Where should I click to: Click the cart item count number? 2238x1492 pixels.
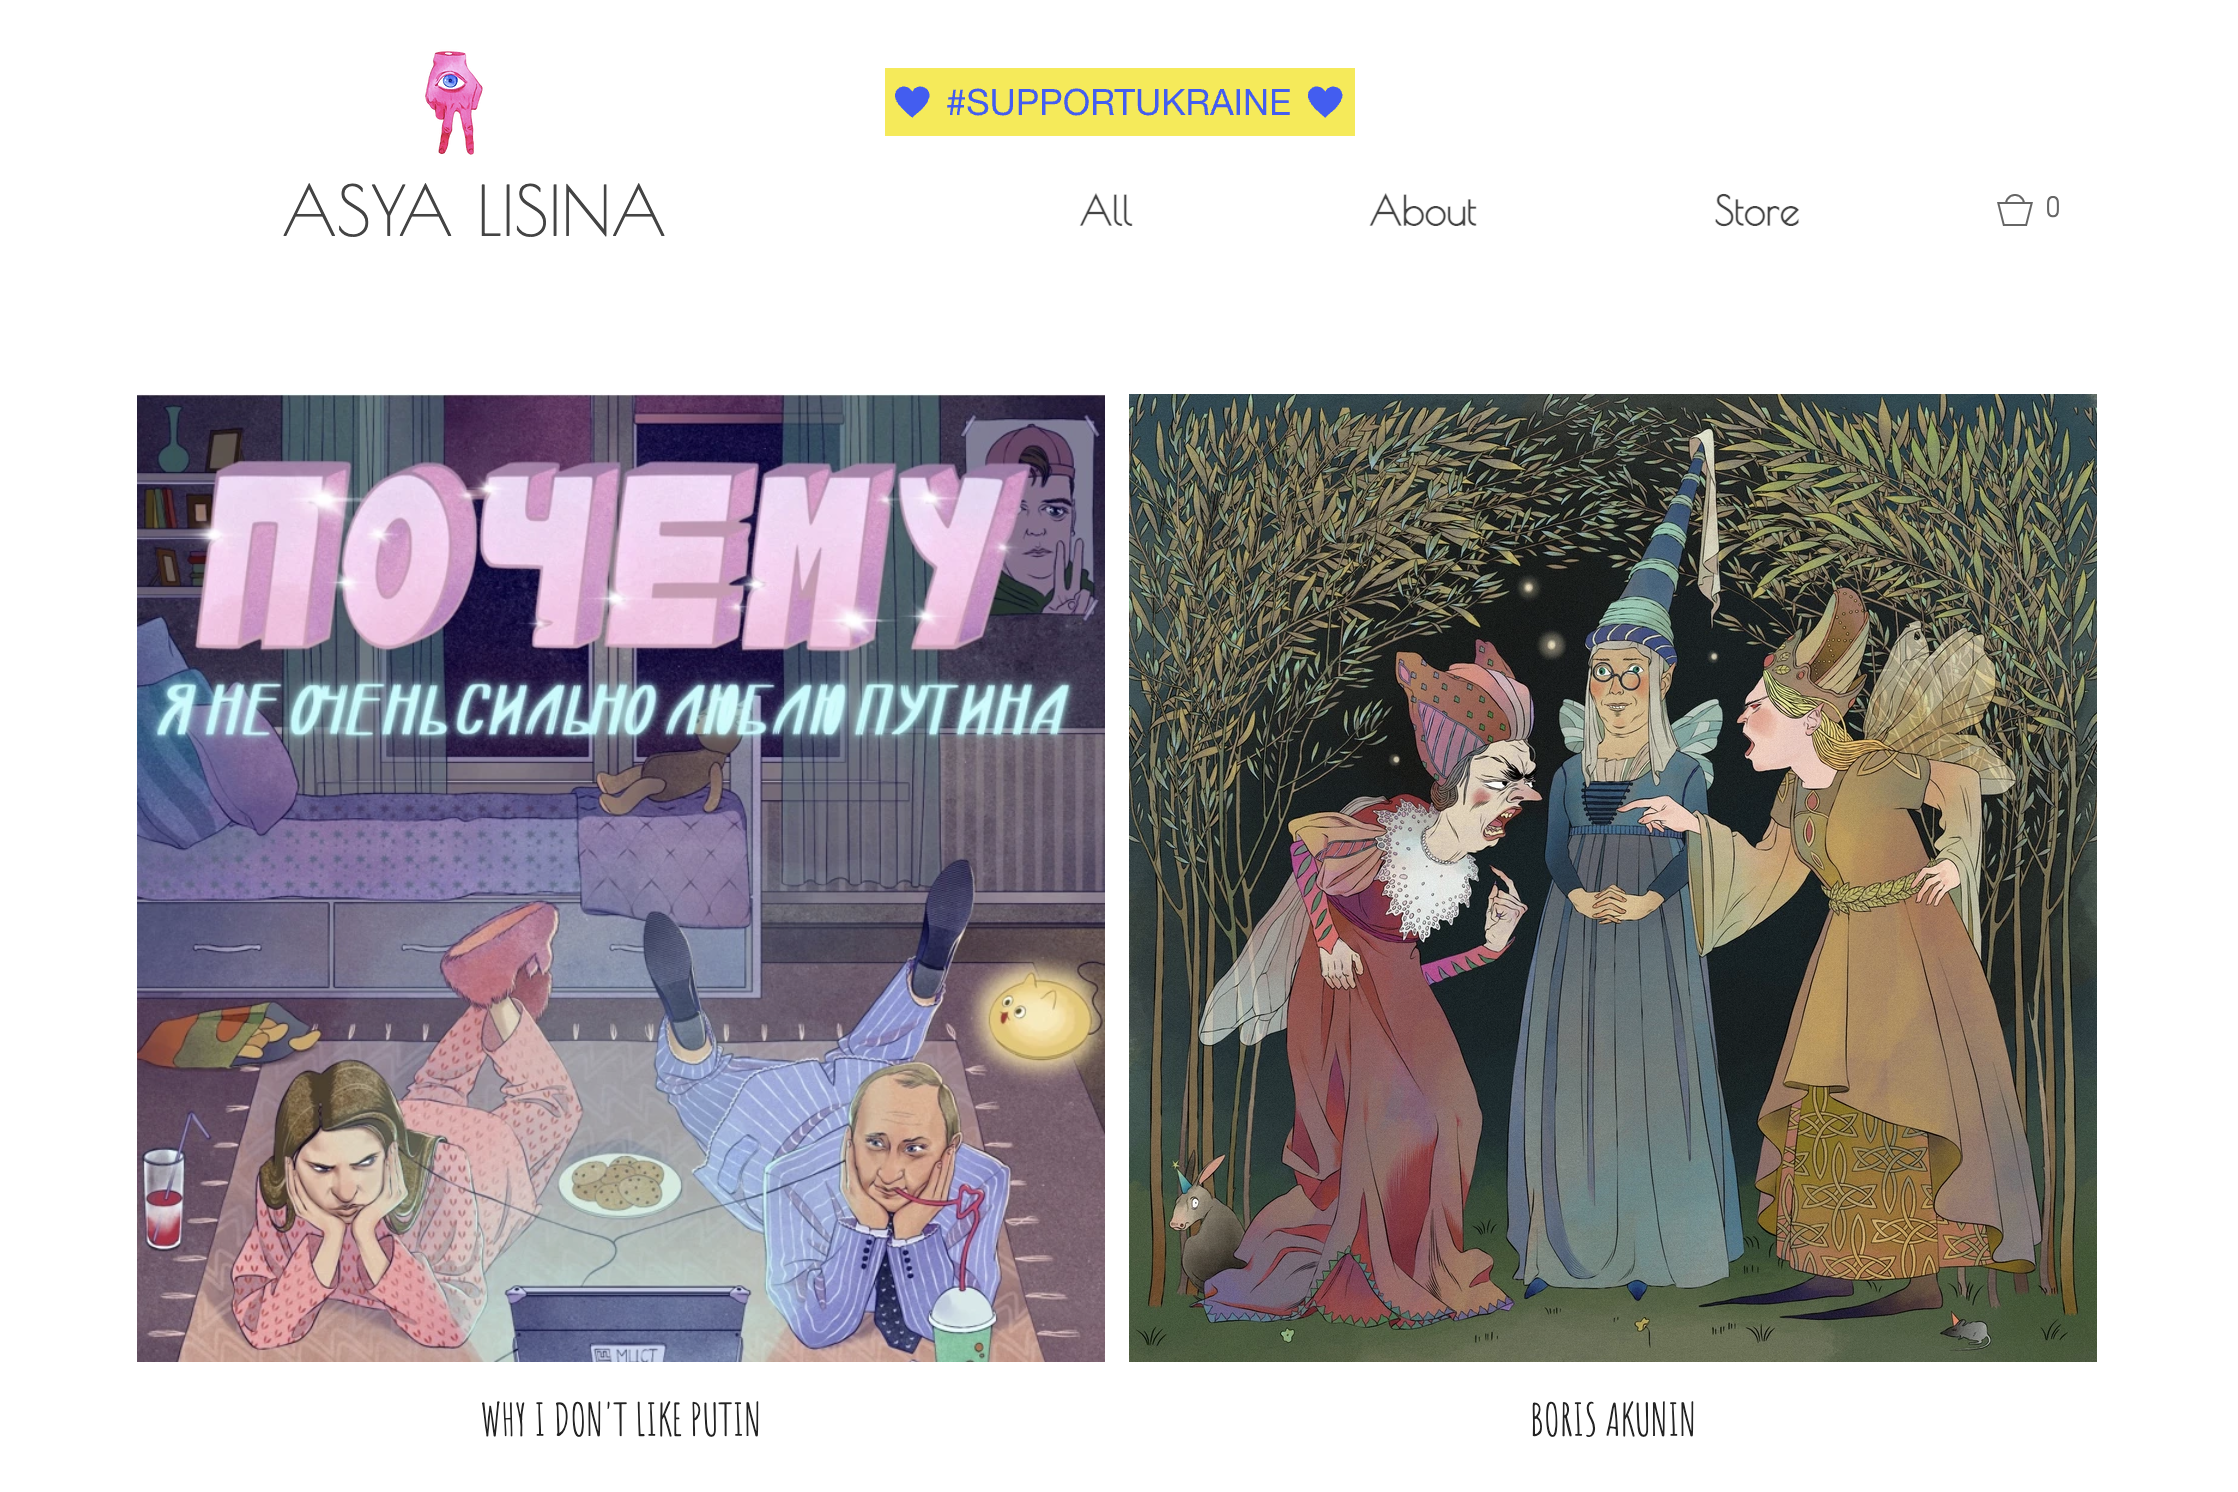click(2052, 207)
